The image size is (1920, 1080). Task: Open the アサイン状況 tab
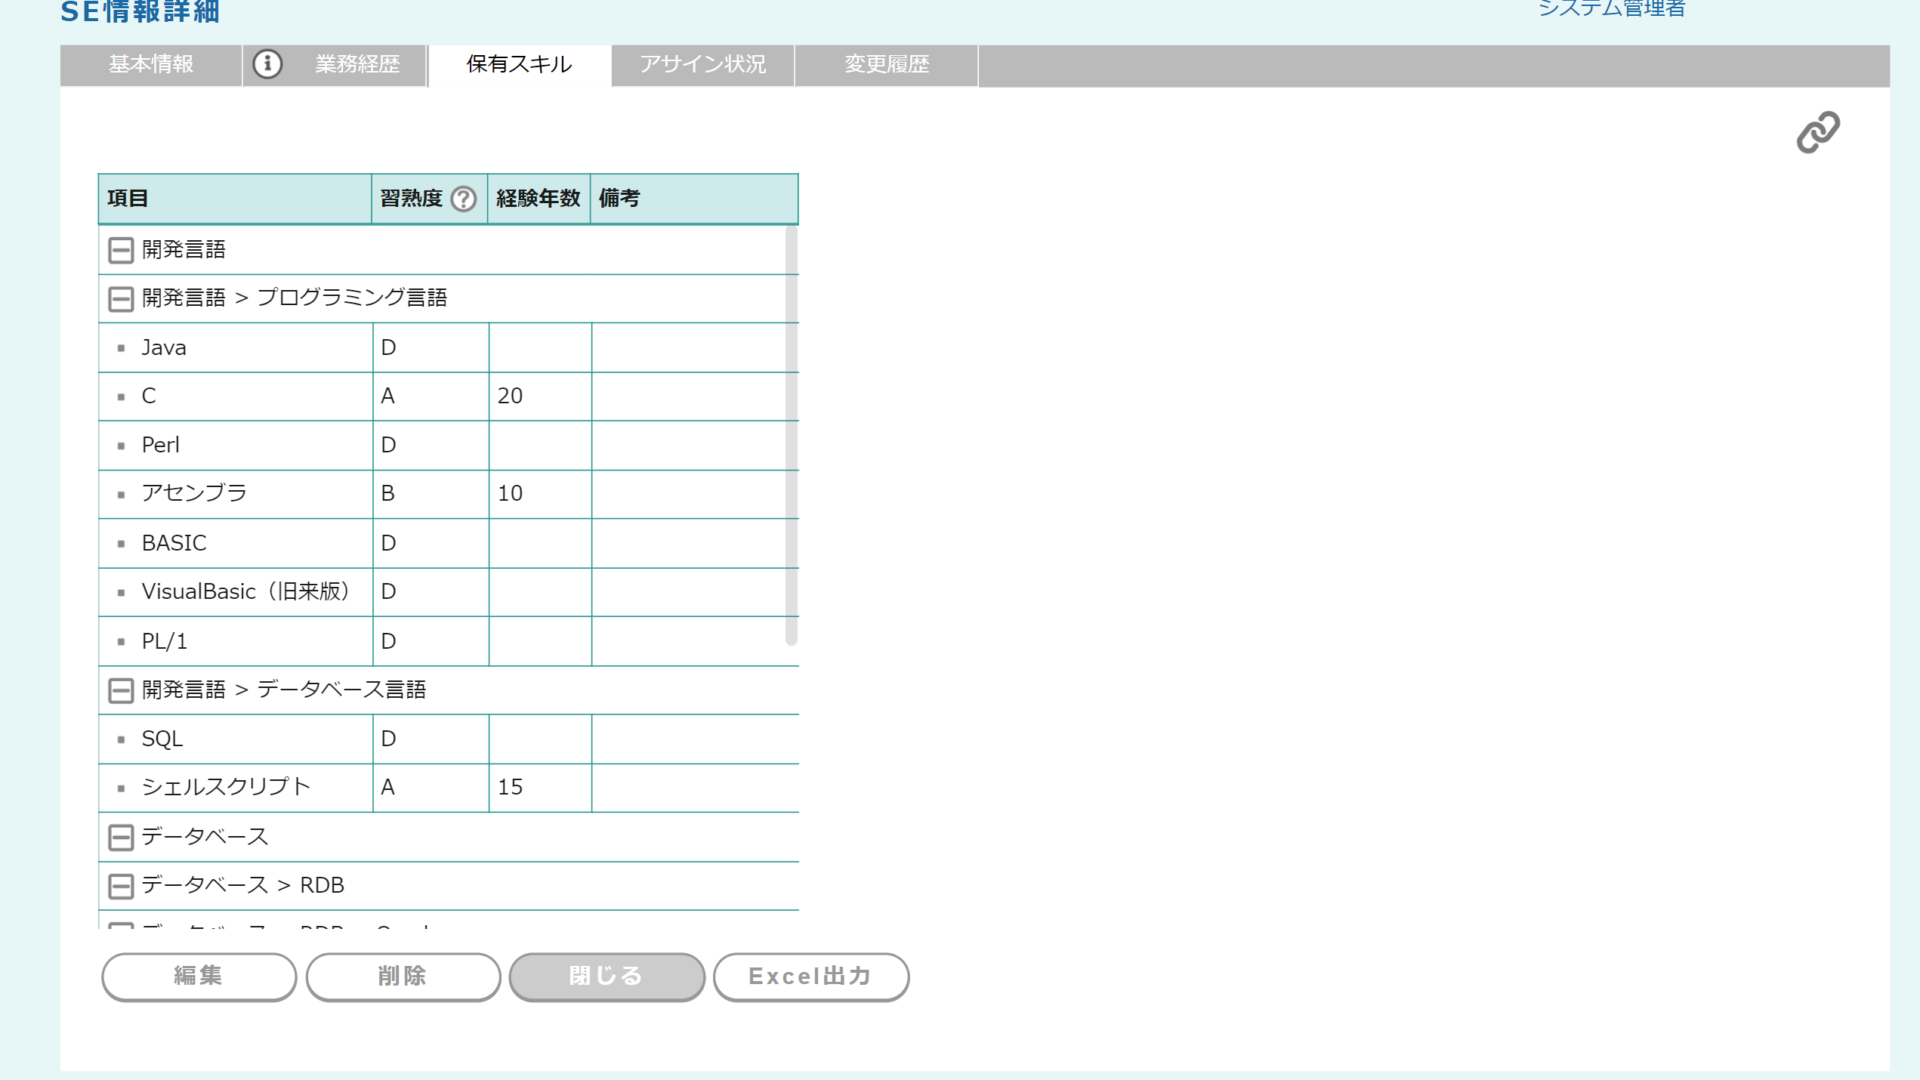[703, 65]
